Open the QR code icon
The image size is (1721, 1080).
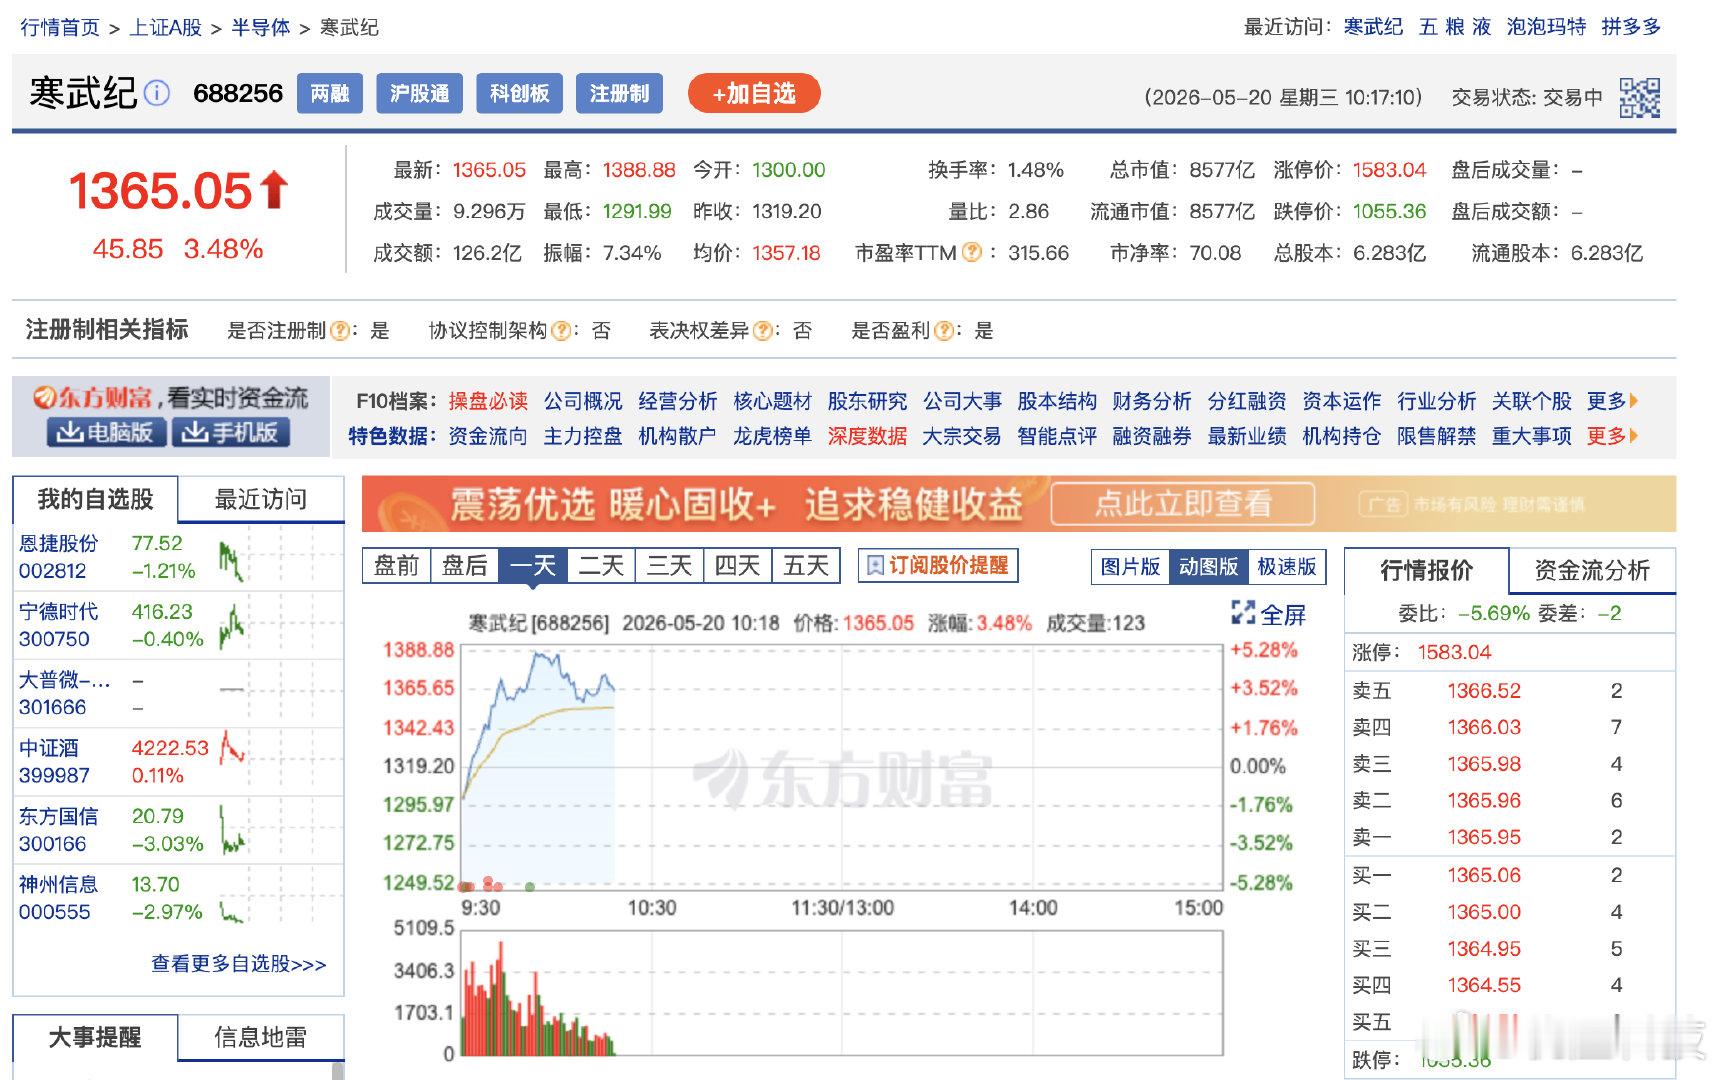tap(1640, 97)
